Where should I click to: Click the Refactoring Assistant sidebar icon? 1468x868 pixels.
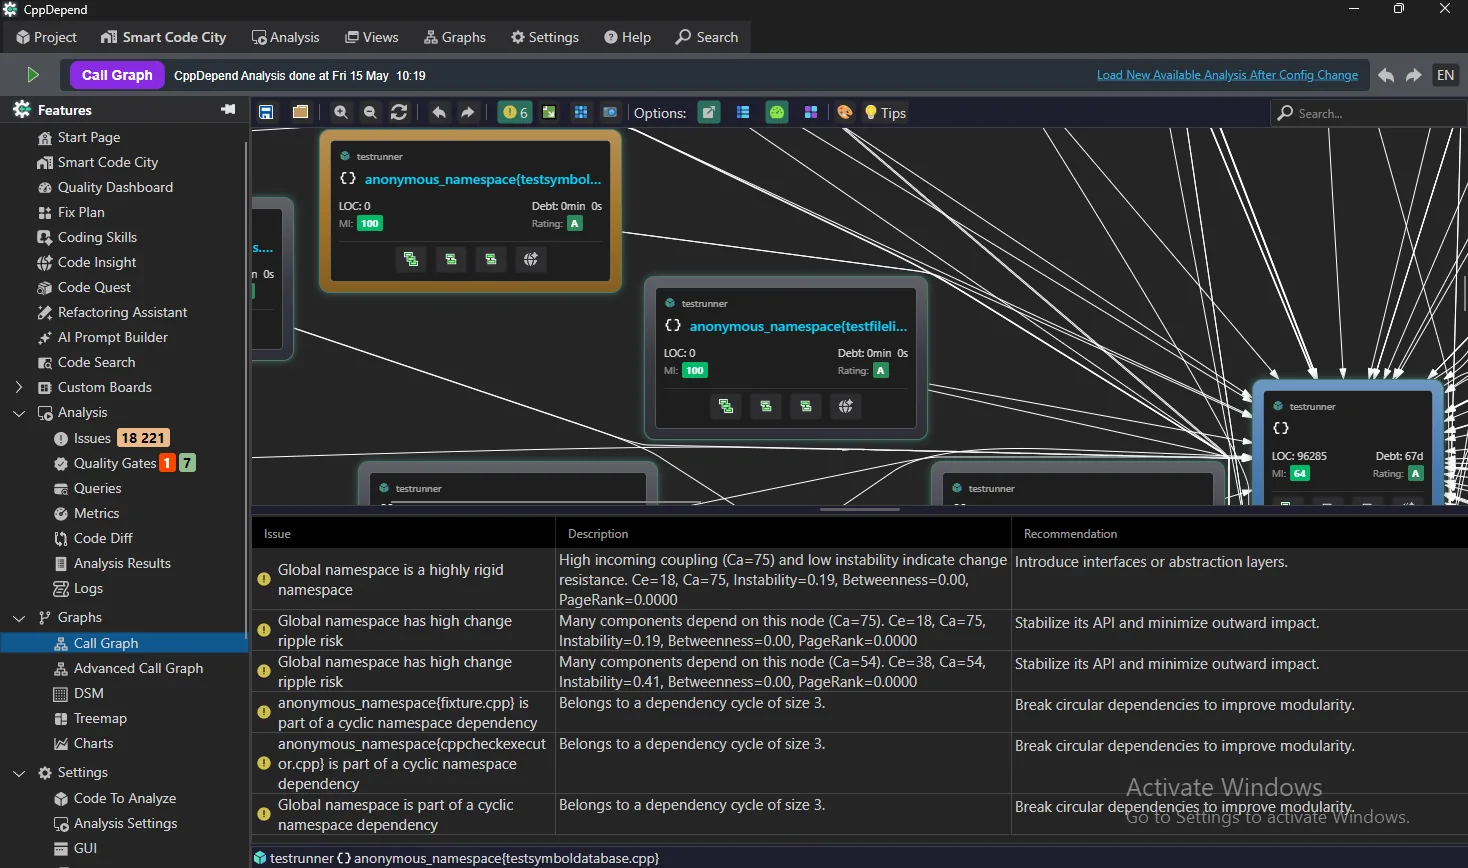[45, 312]
